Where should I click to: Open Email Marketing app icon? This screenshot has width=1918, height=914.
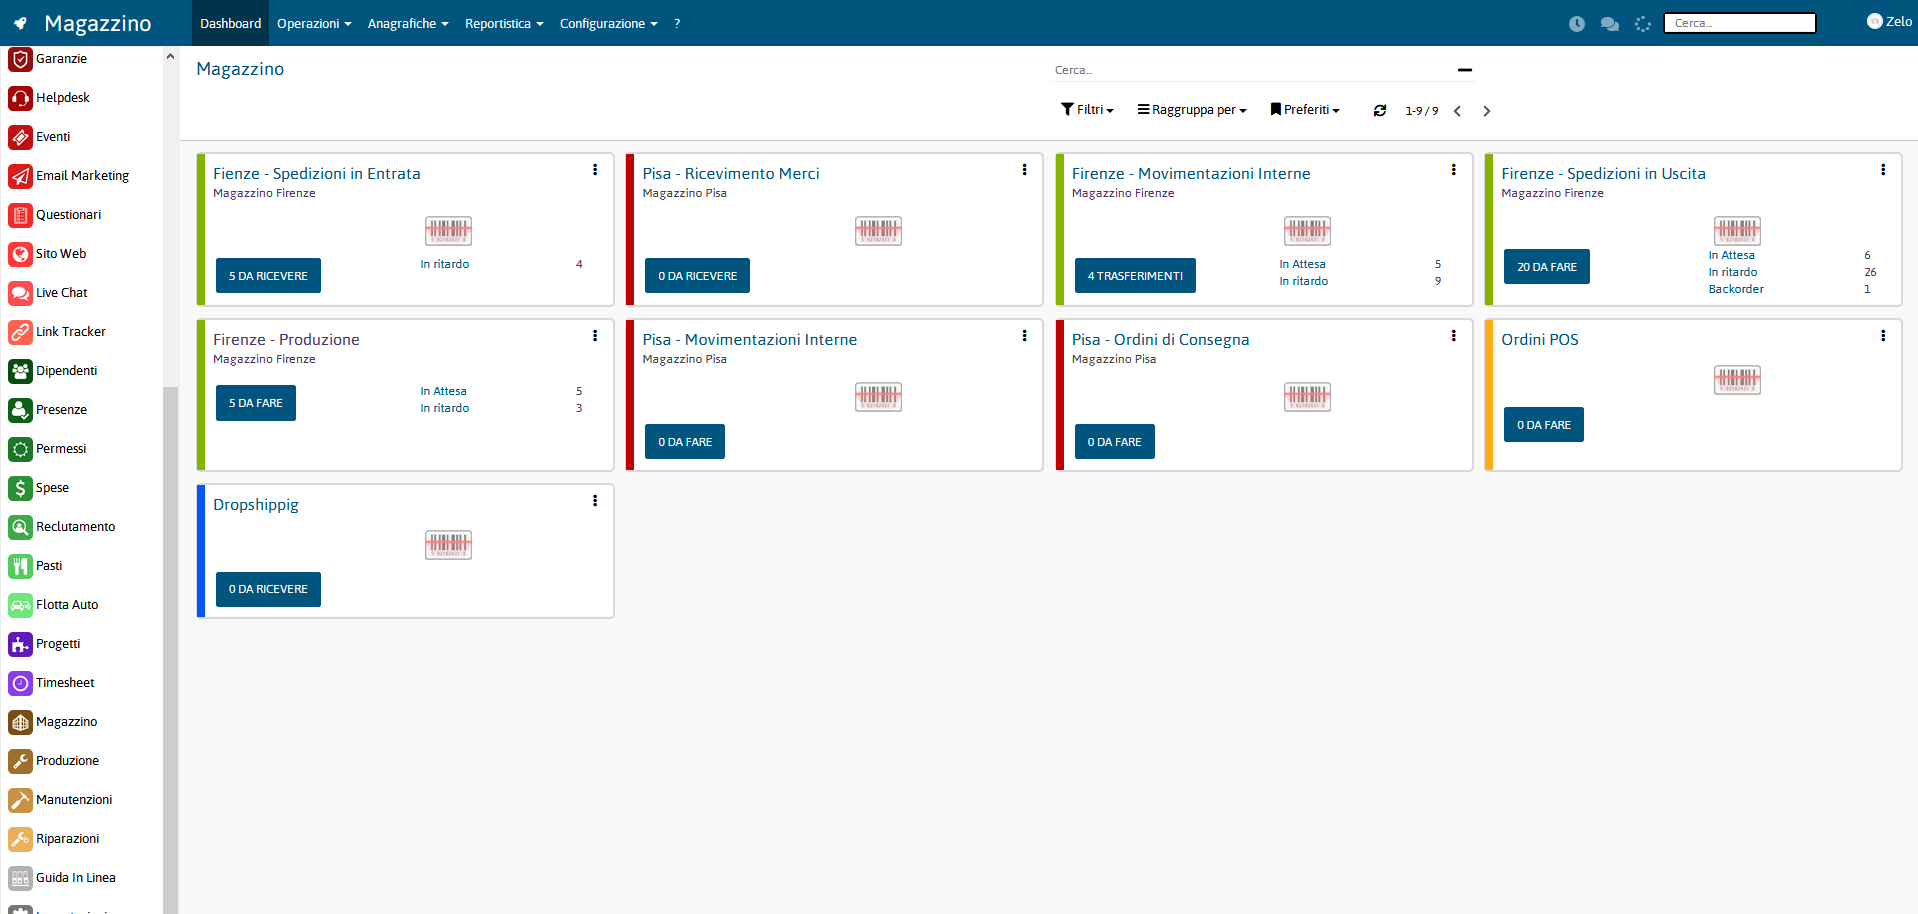[x=20, y=176]
